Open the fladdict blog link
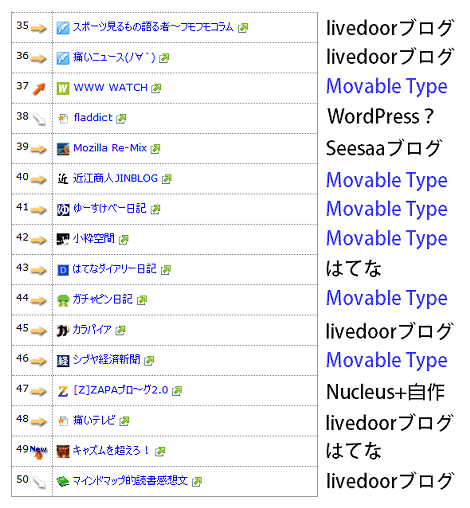Image resolution: width=470 pixels, height=508 pixels. click(93, 118)
